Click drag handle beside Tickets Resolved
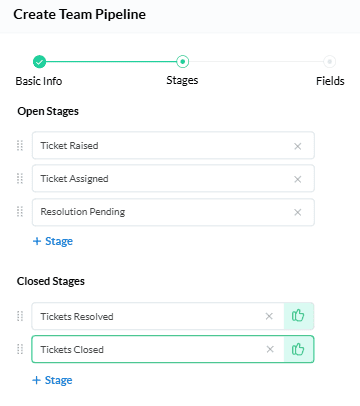This screenshot has width=360, height=406. (20, 316)
